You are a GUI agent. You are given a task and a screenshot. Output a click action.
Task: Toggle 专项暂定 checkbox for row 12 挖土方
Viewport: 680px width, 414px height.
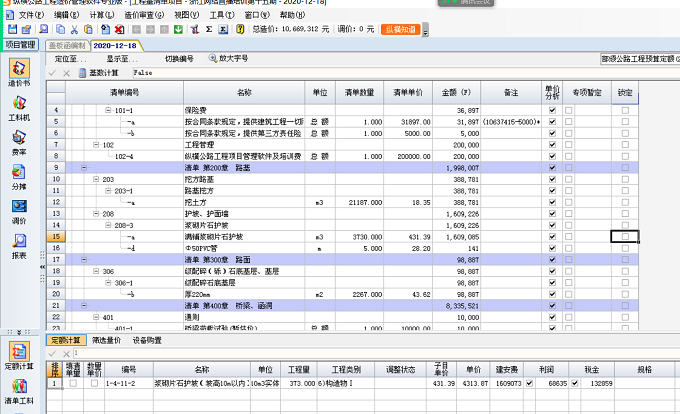coord(569,202)
